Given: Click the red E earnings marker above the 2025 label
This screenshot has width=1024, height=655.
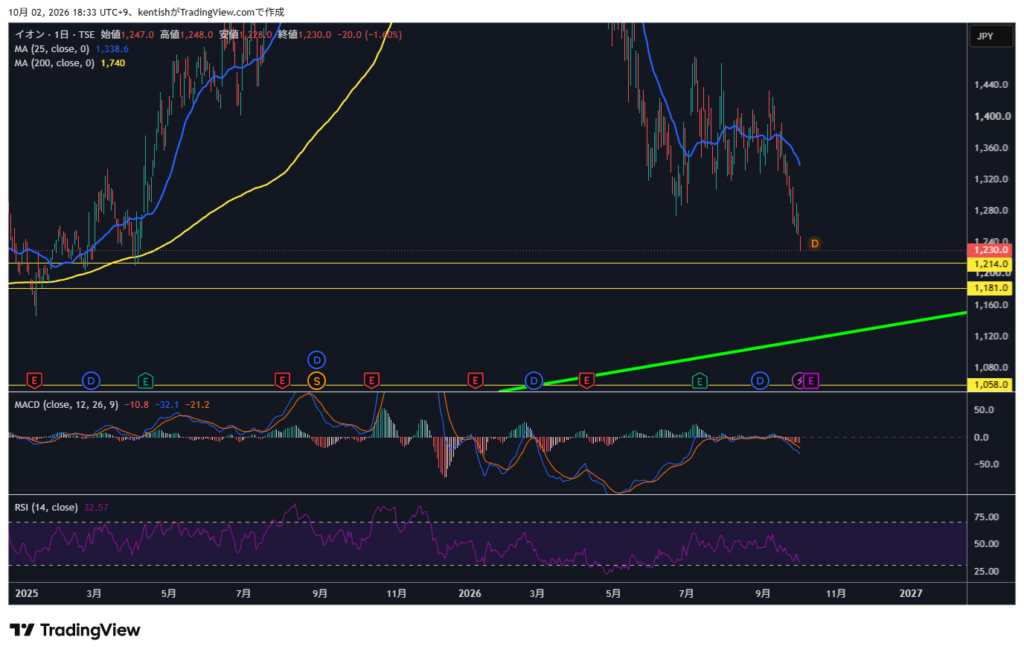Looking at the screenshot, I should pyautogui.click(x=34, y=380).
